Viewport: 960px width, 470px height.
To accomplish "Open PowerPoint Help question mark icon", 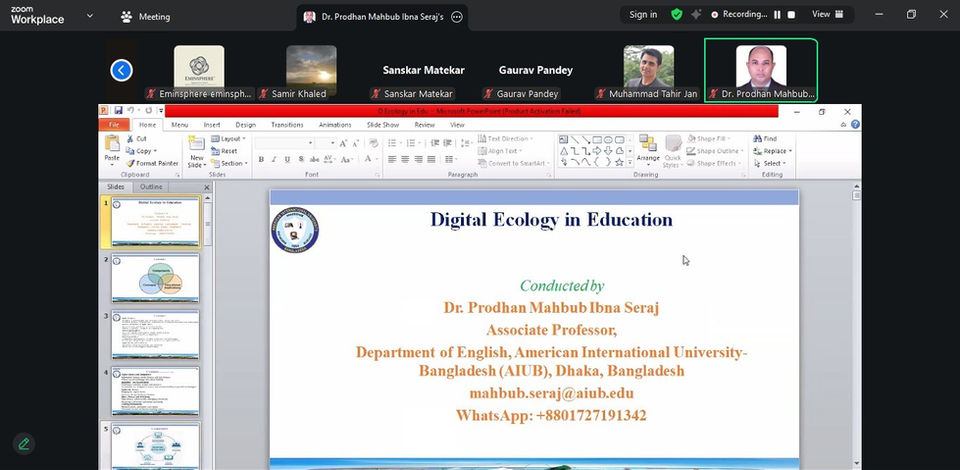I will click(x=855, y=124).
